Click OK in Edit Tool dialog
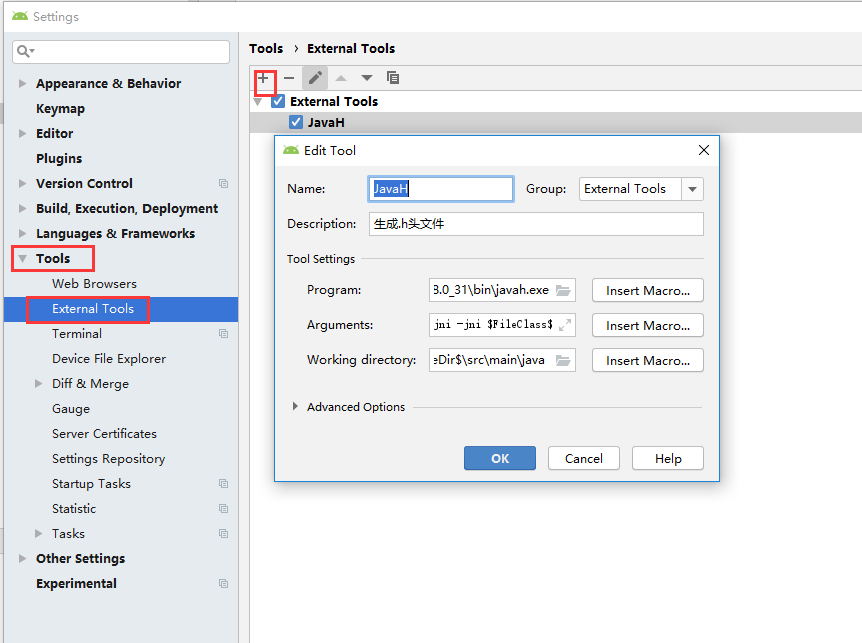This screenshot has width=862, height=643. 500,458
